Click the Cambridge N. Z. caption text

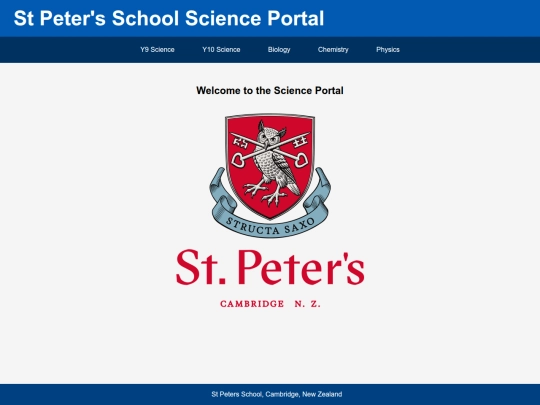point(270,304)
